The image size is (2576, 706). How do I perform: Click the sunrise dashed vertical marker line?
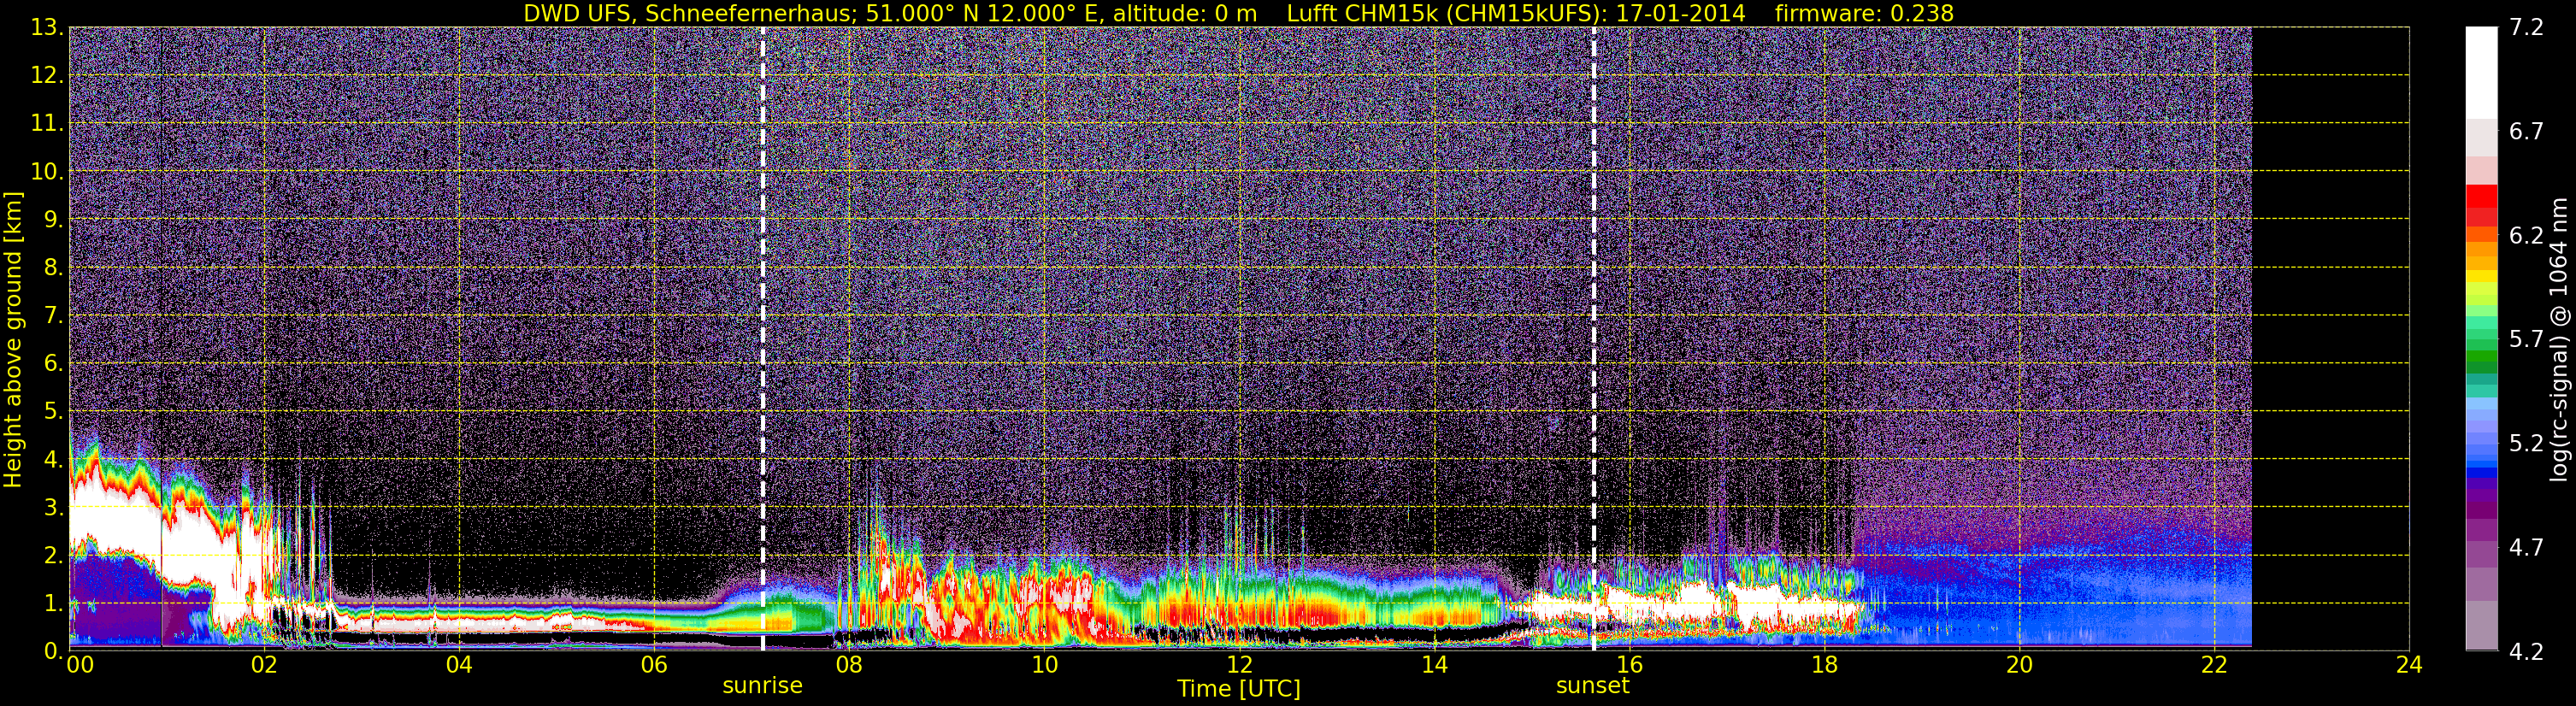[x=763, y=338]
